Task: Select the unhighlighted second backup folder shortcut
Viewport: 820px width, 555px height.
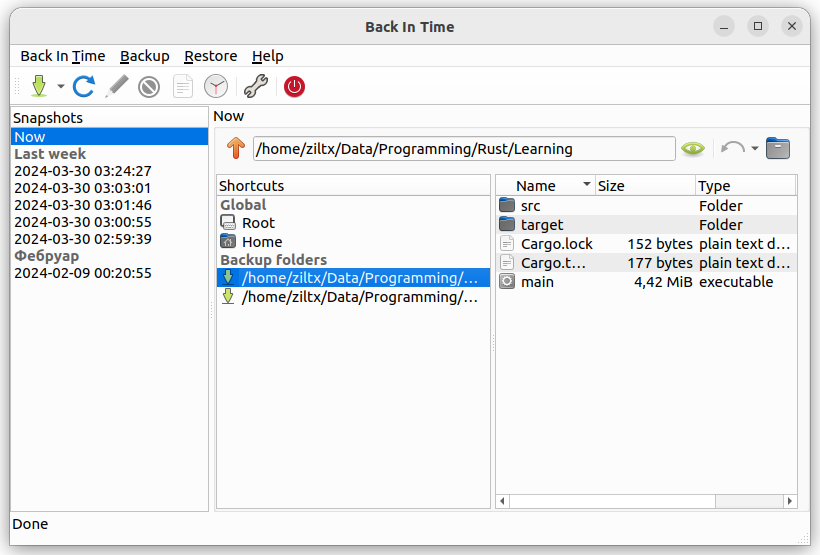Action: point(354,297)
